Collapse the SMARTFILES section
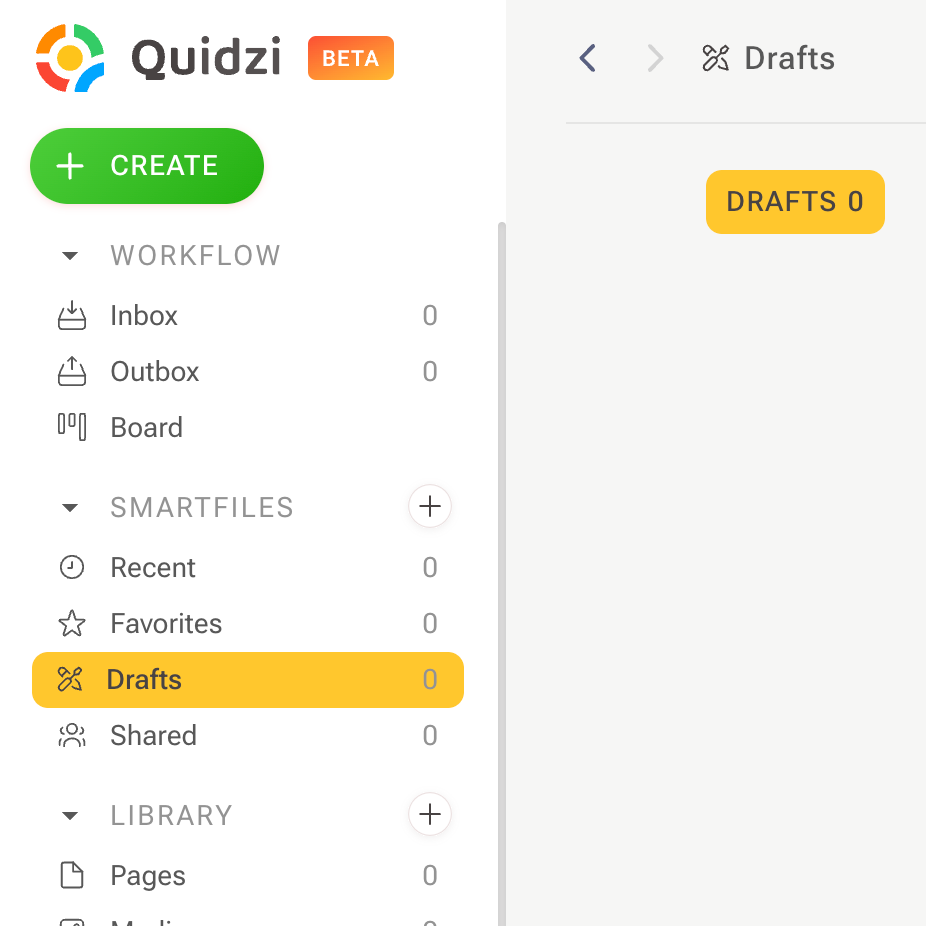Viewport: 926px width, 926px height. 70,508
